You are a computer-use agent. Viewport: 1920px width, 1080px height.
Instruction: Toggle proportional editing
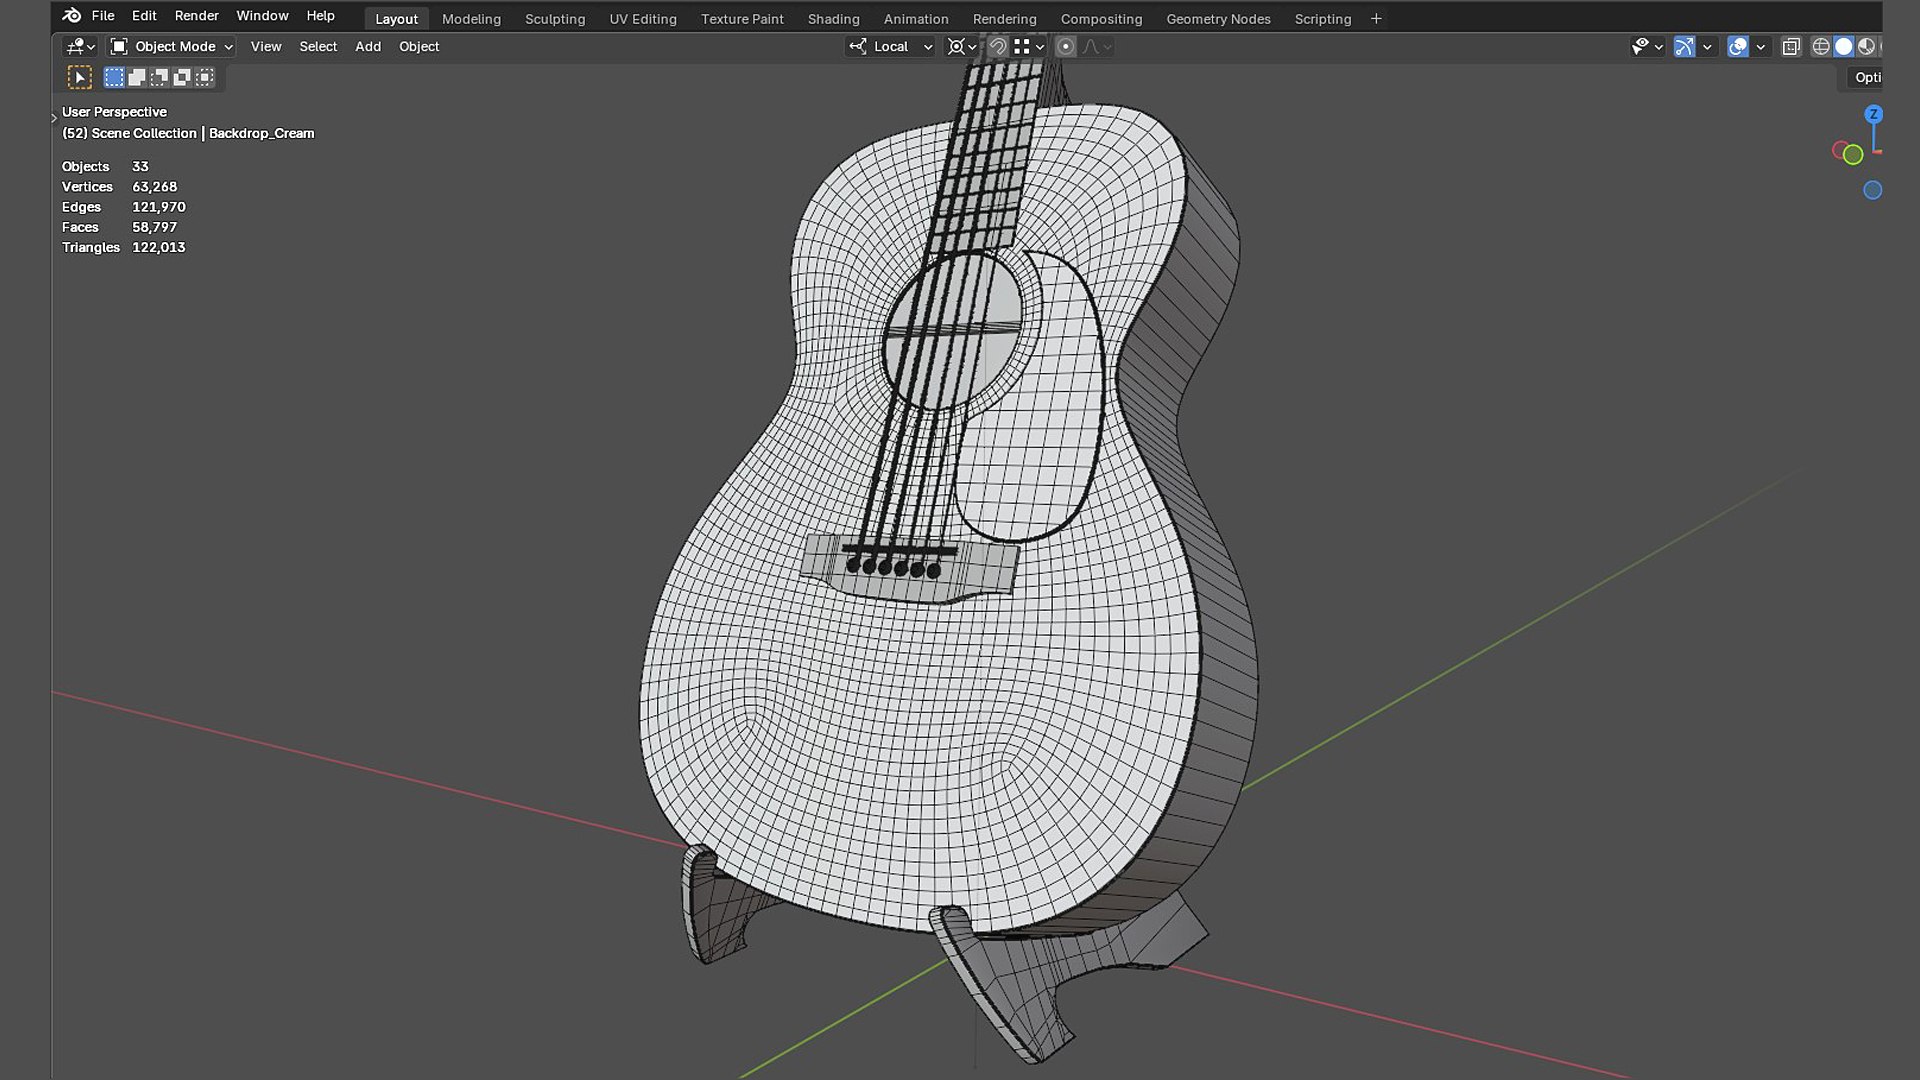coord(1066,47)
